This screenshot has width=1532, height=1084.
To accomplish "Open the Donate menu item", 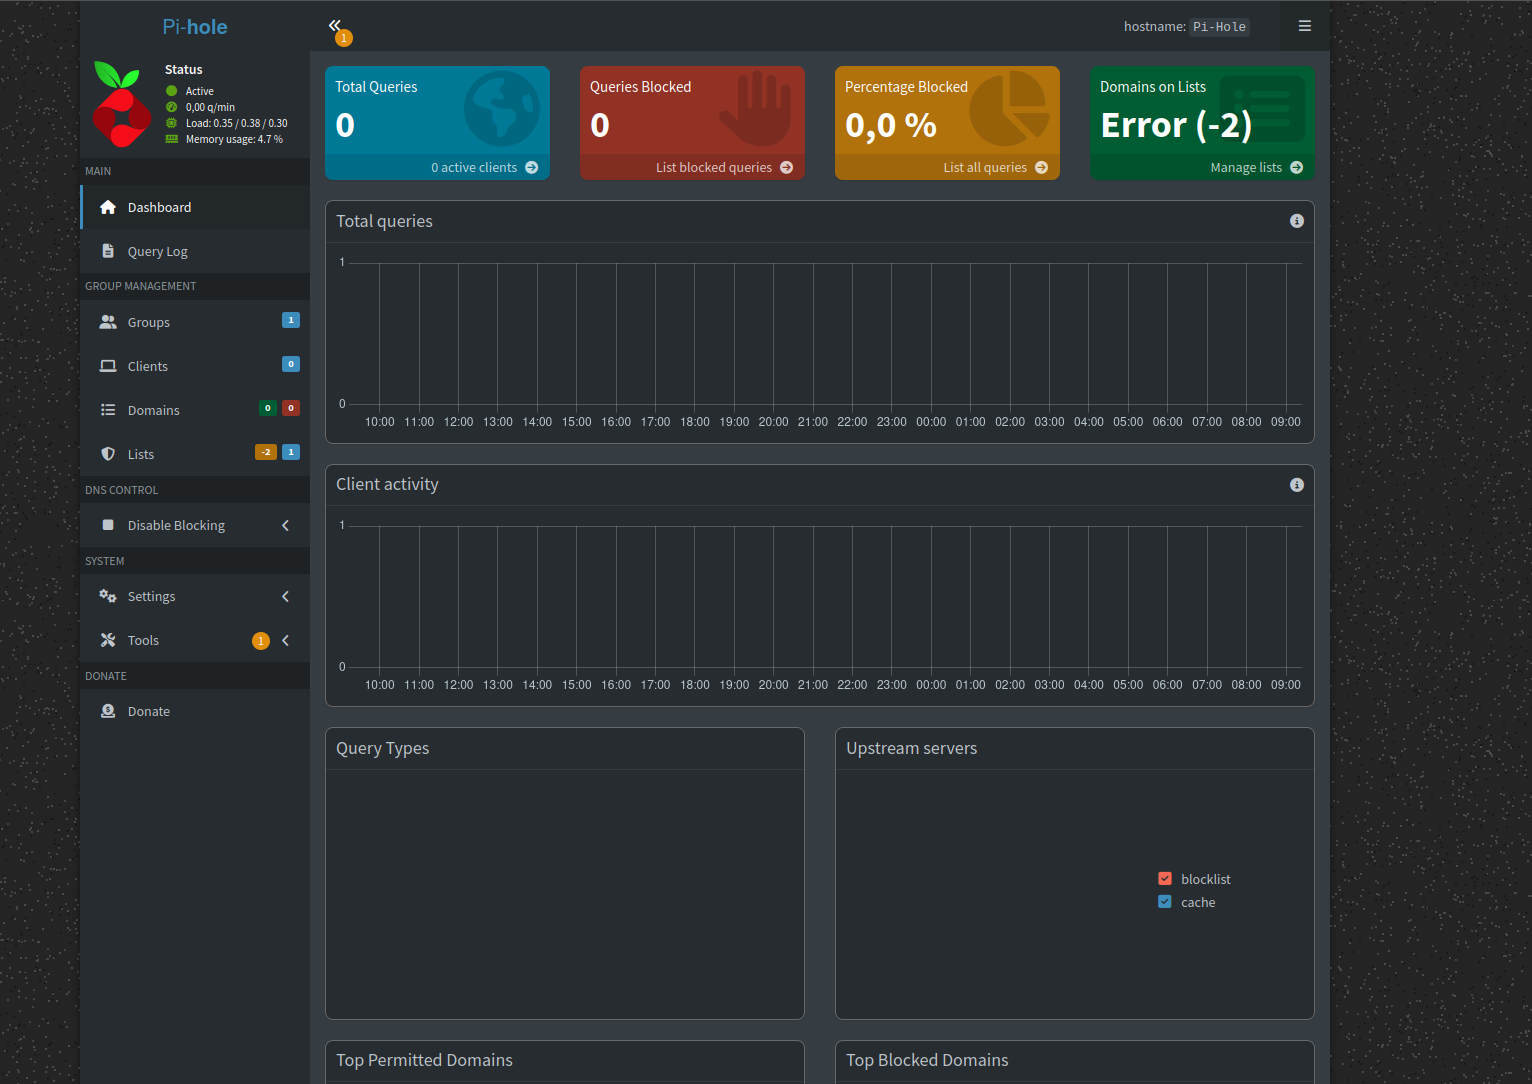I will click(x=195, y=711).
